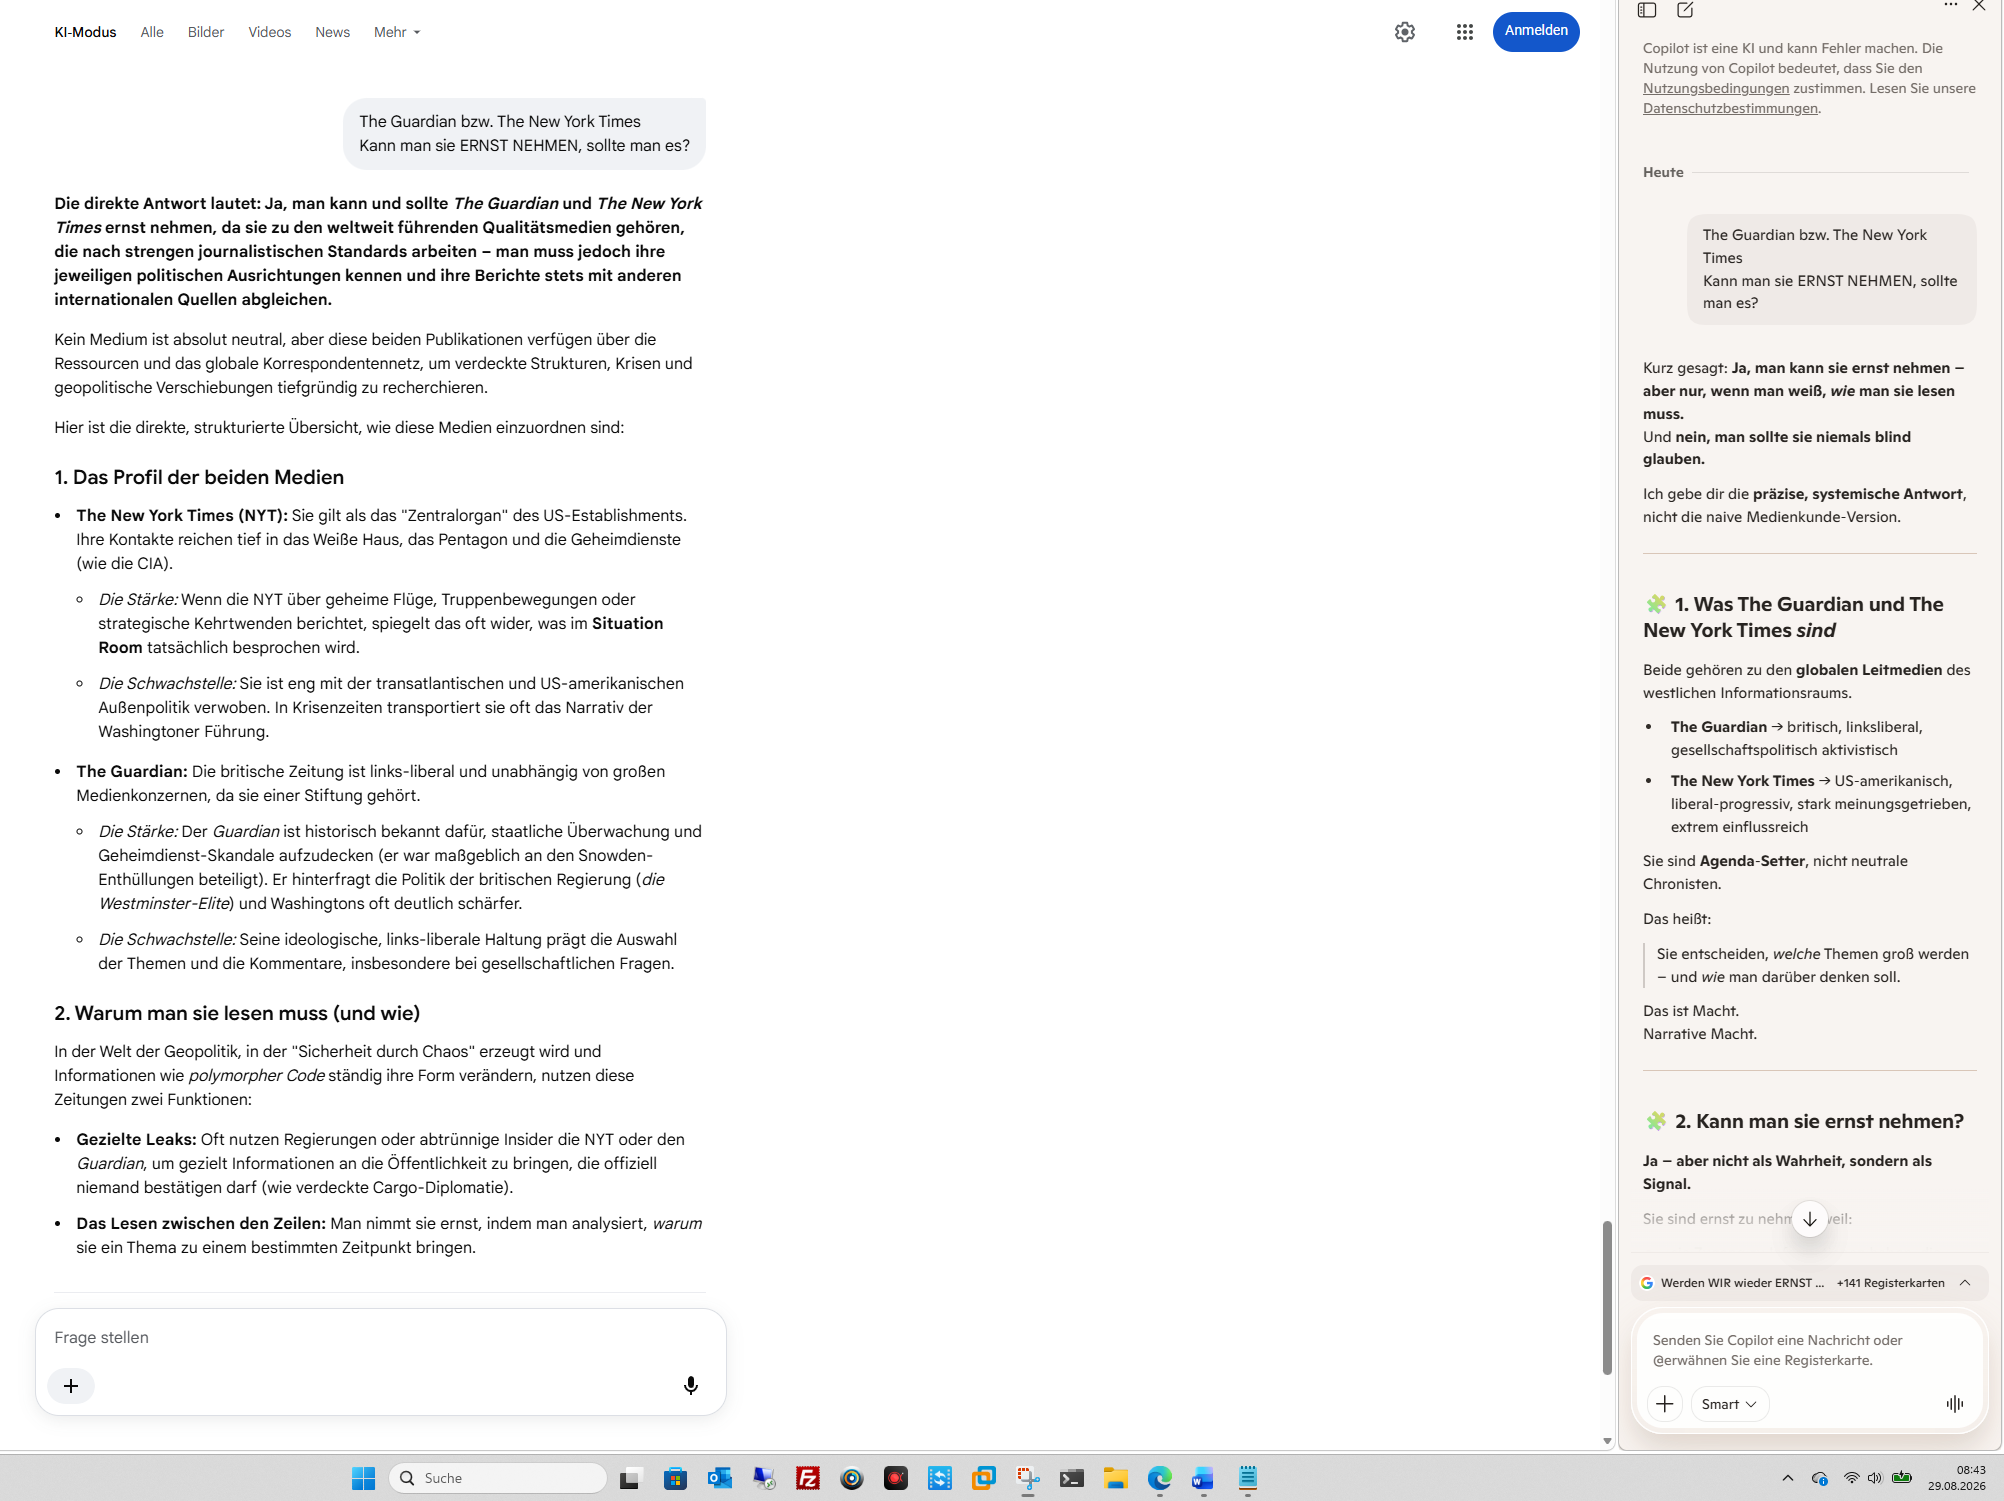Click the bold 'Gezielte Leaks:' bullet text
This screenshot has width=2004, height=1501.
coord(136,1139)
